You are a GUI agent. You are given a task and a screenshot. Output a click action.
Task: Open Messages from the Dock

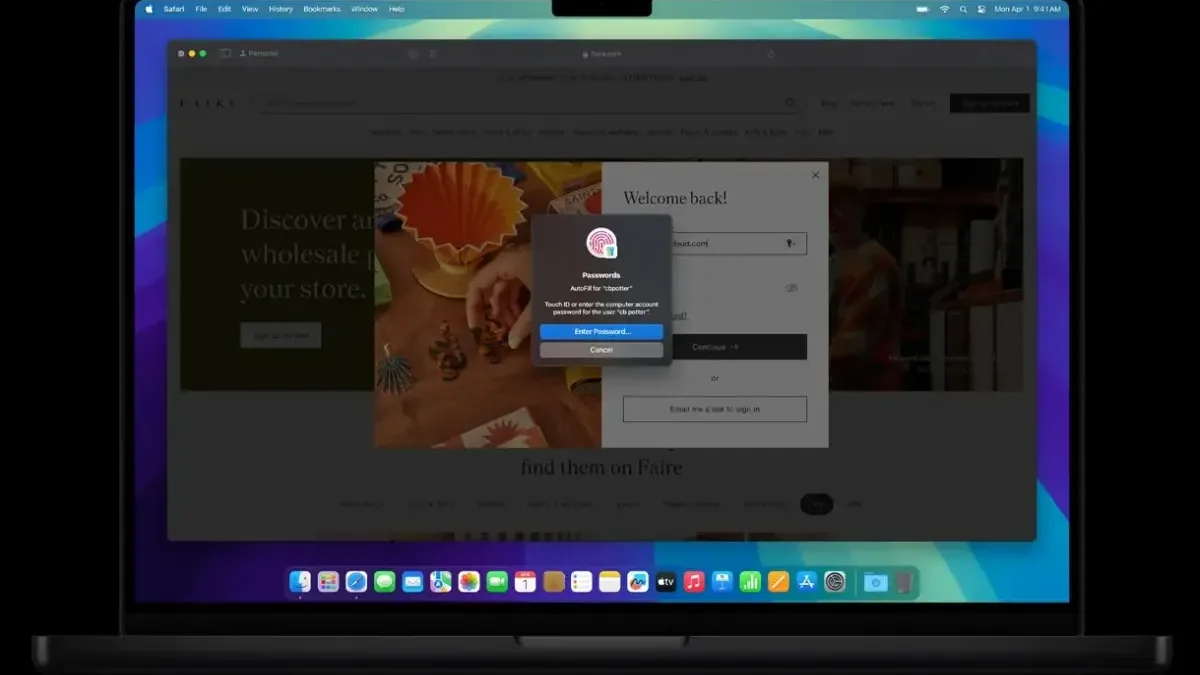(x=384, y=581)
